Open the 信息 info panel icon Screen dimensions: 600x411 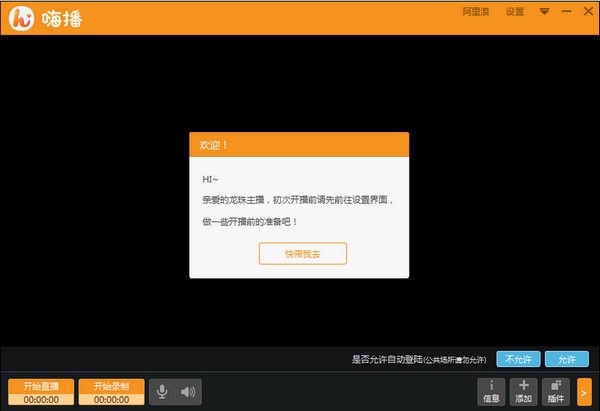pyautogui.click(x=491, y=391)
